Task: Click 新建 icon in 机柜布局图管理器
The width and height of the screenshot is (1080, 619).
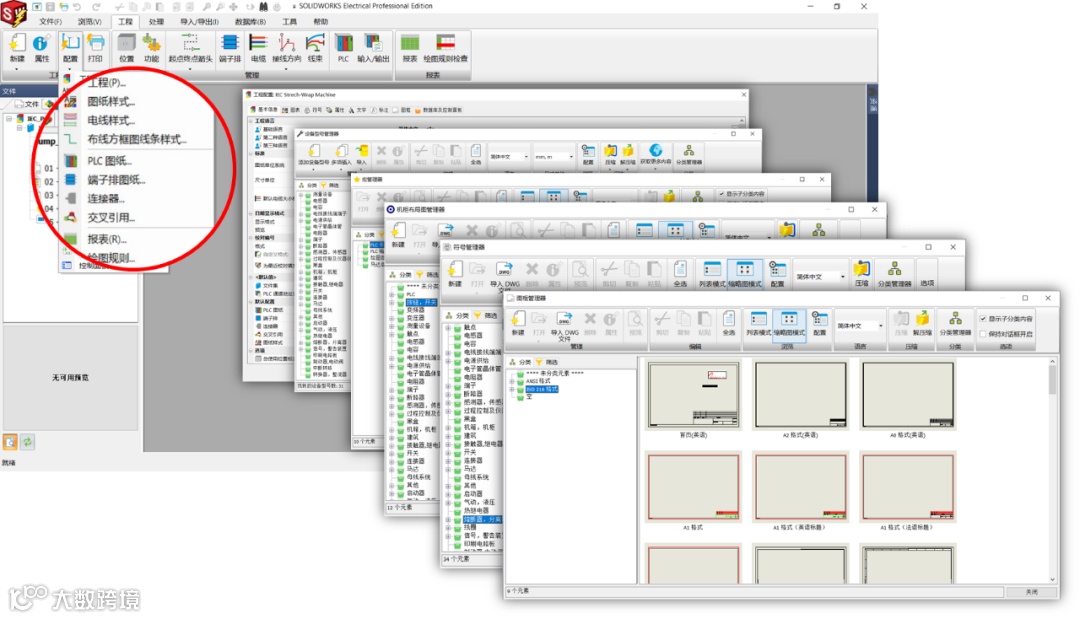Action: [x=398, y=234]
